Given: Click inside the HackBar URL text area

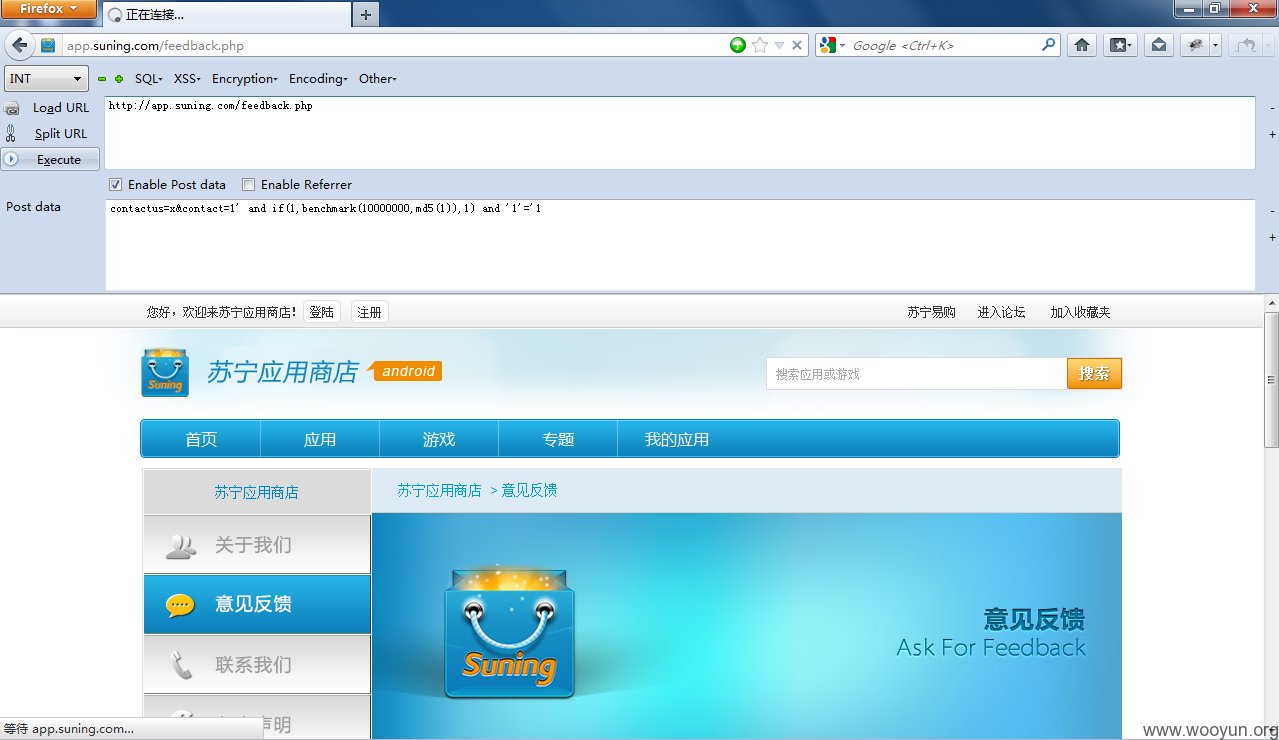Looking at the screenshot, I should 680,133.
